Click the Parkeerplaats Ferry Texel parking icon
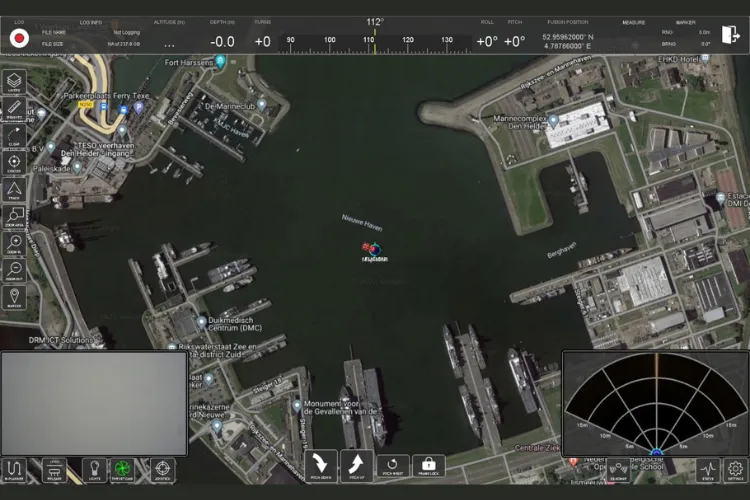 [x=139, y=108]
